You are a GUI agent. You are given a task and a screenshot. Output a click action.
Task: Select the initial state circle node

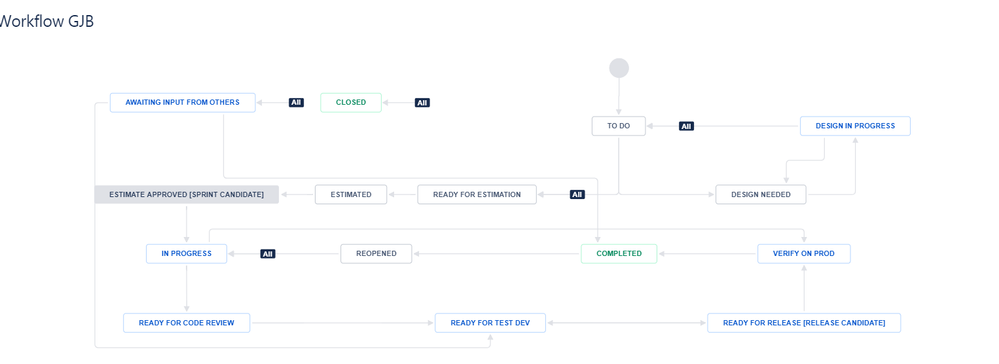point(619,68)
